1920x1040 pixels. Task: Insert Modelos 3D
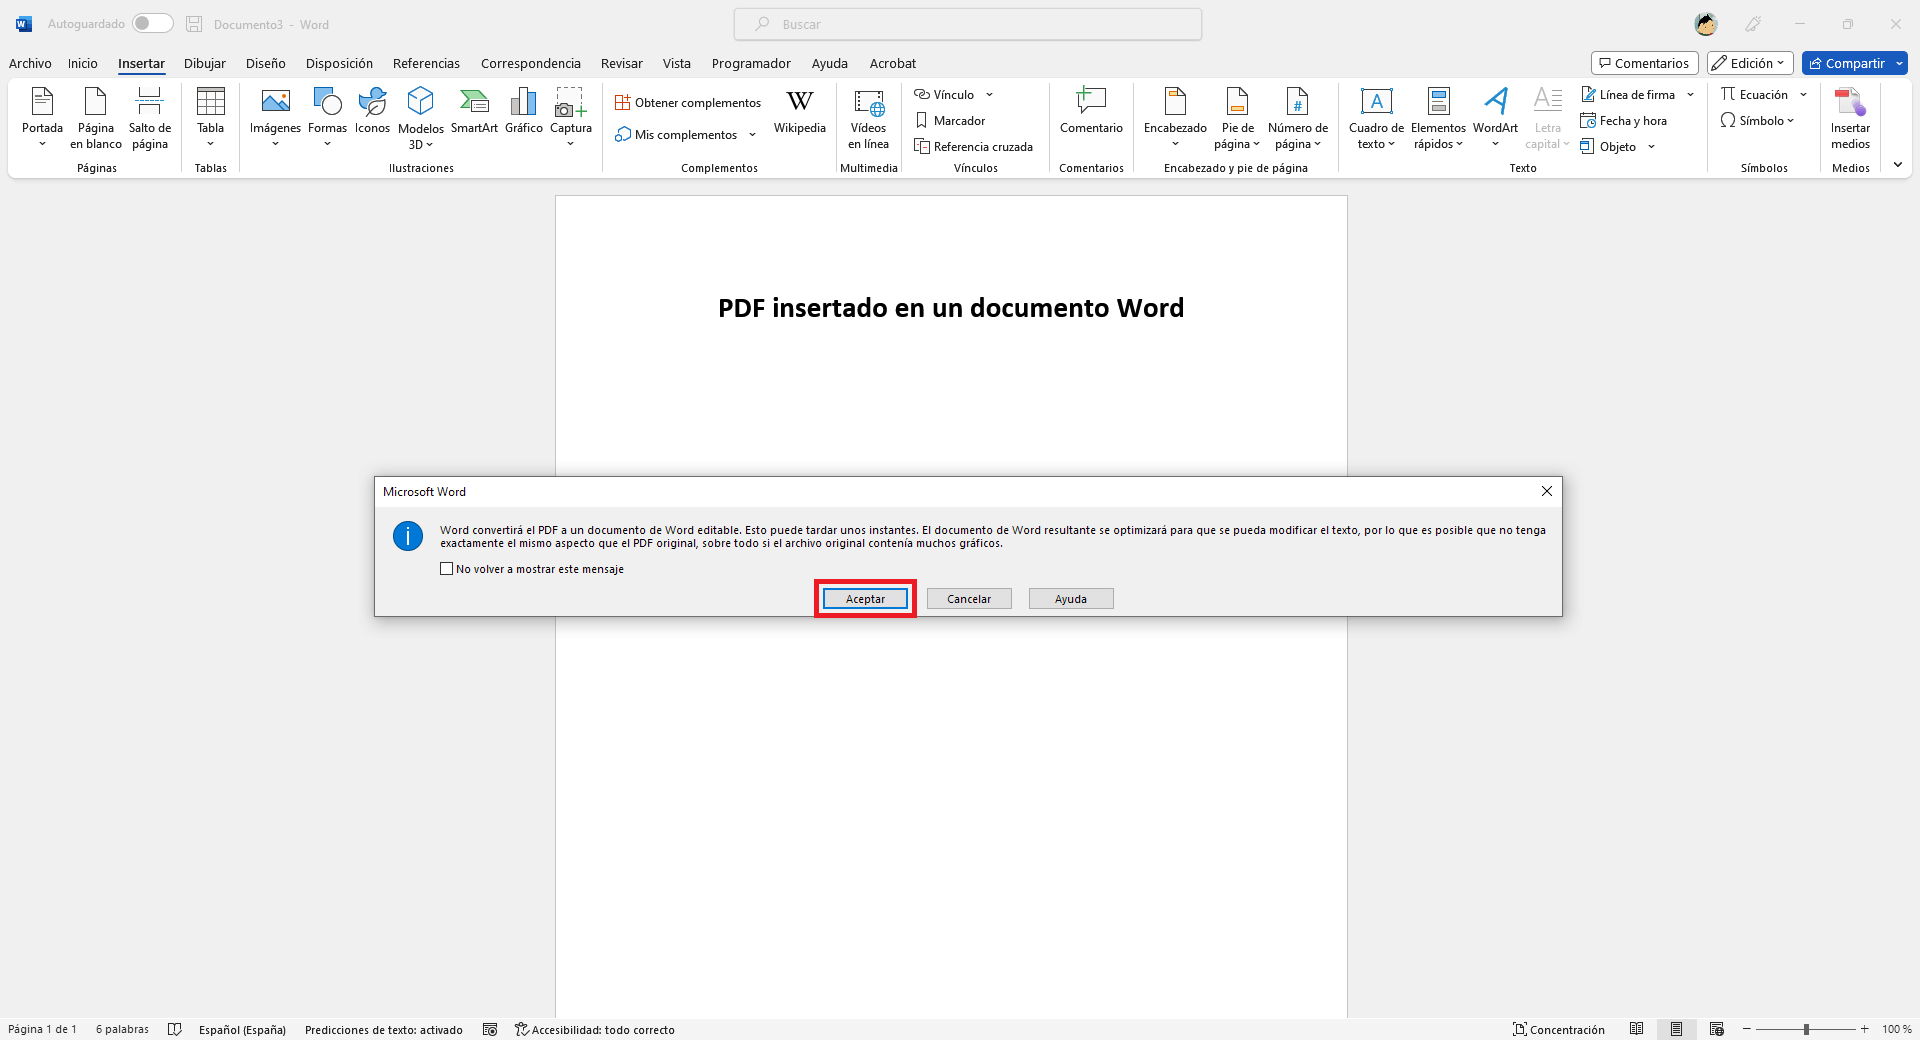click(421, 117)
